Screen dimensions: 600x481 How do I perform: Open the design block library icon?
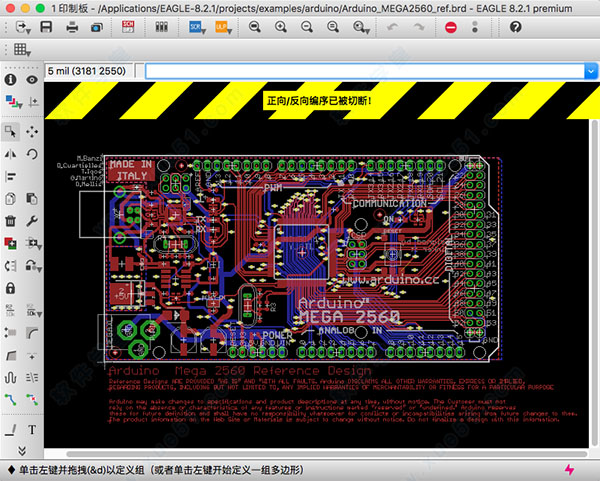(161, 27)
